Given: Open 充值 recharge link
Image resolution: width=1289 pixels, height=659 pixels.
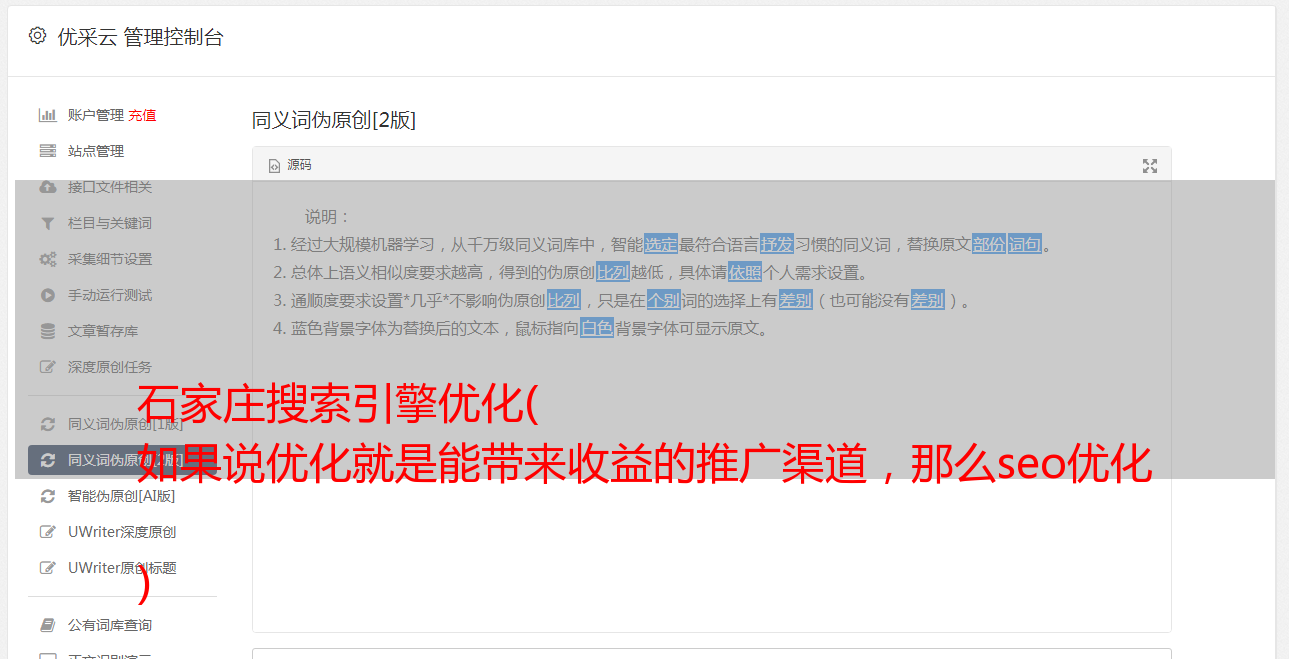Looking at the screenshot, I should [142, 115].
